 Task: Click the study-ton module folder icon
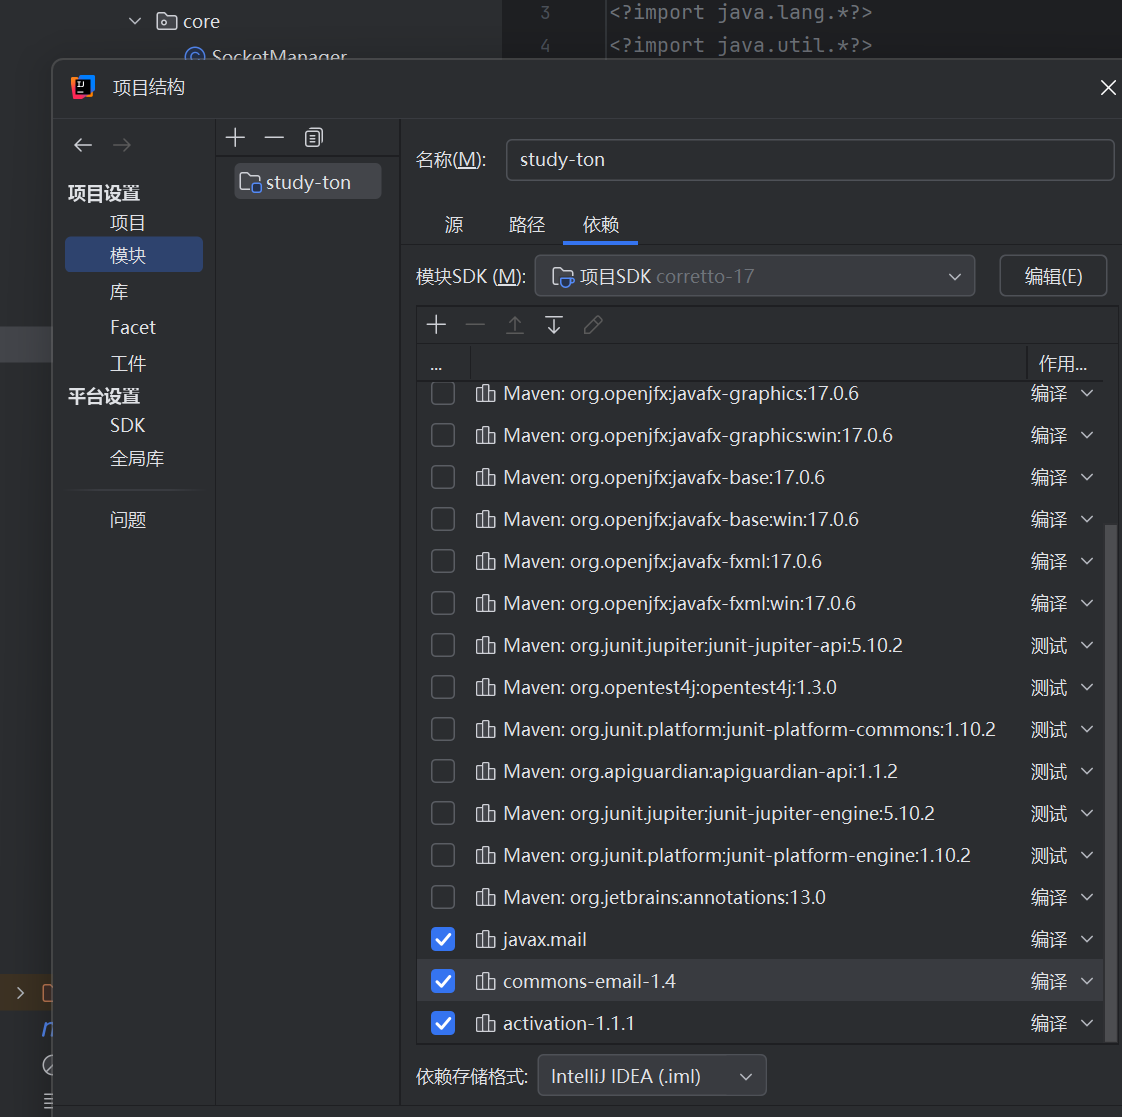tap(250, 182)
